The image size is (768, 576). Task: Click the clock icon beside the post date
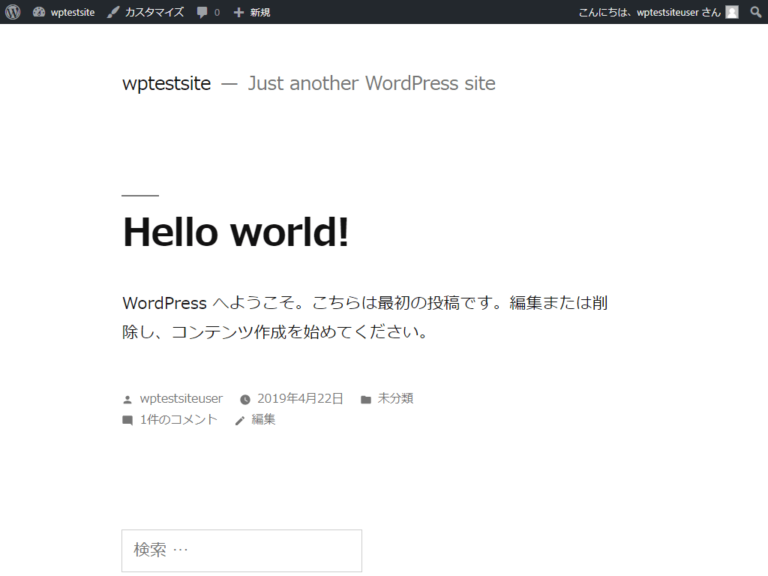(x=245, y=399)
